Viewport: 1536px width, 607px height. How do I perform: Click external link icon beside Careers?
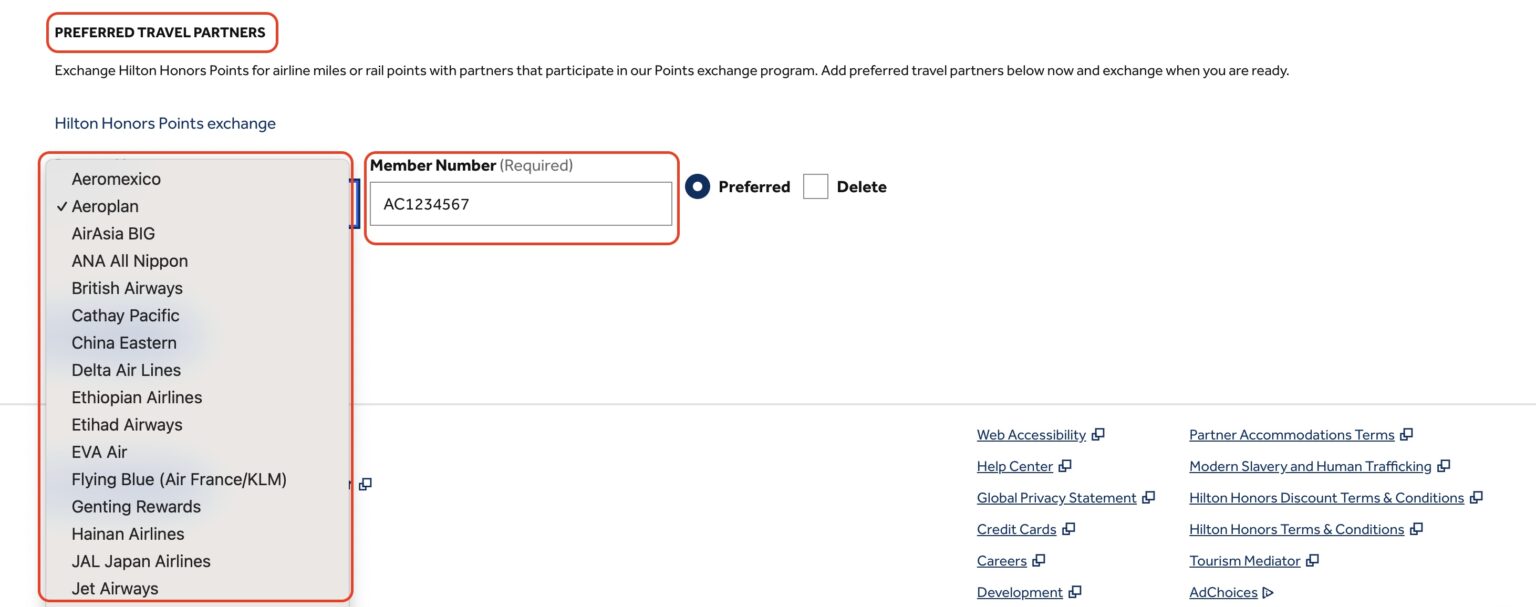point(1039,561)
